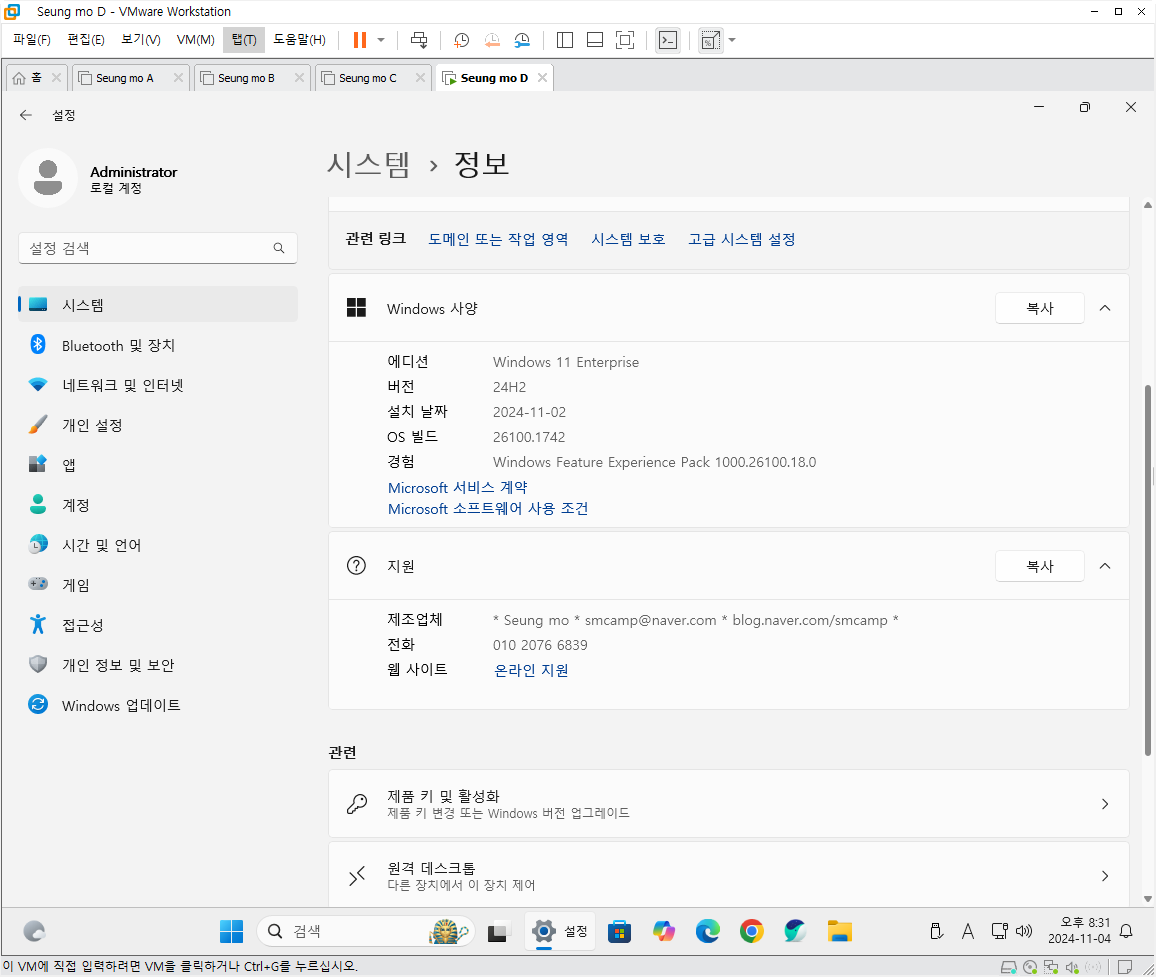Open the stretch mode dropdown arrow

tap(732, 40)
